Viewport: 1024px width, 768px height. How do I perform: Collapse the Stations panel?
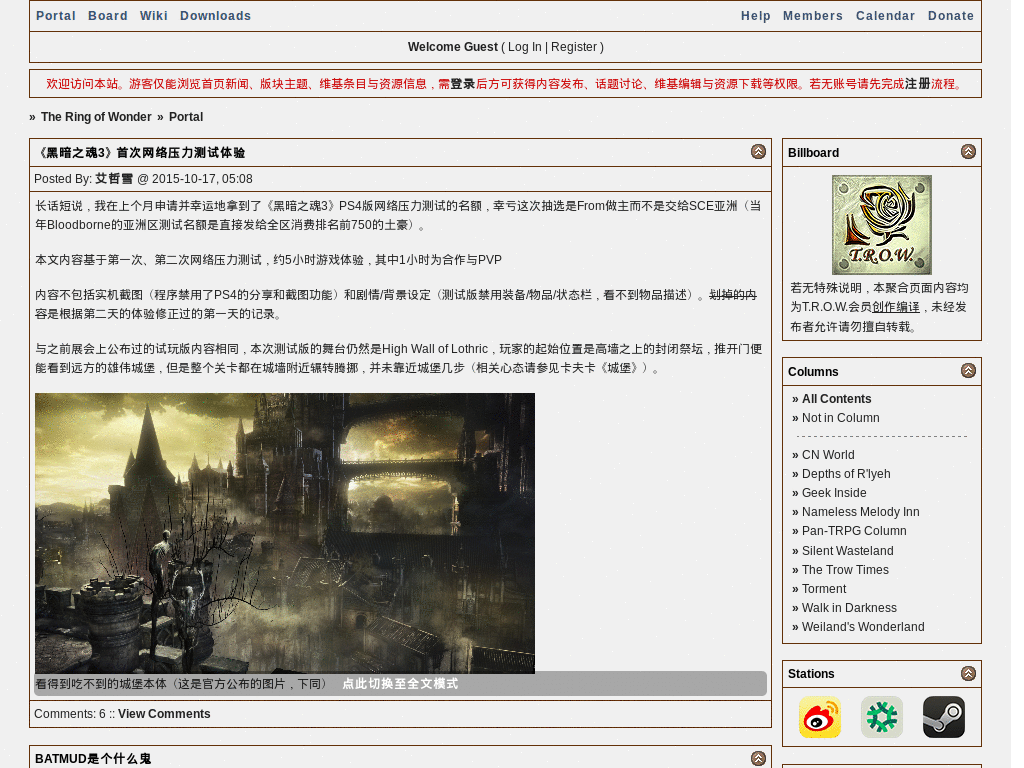point(968,674)
